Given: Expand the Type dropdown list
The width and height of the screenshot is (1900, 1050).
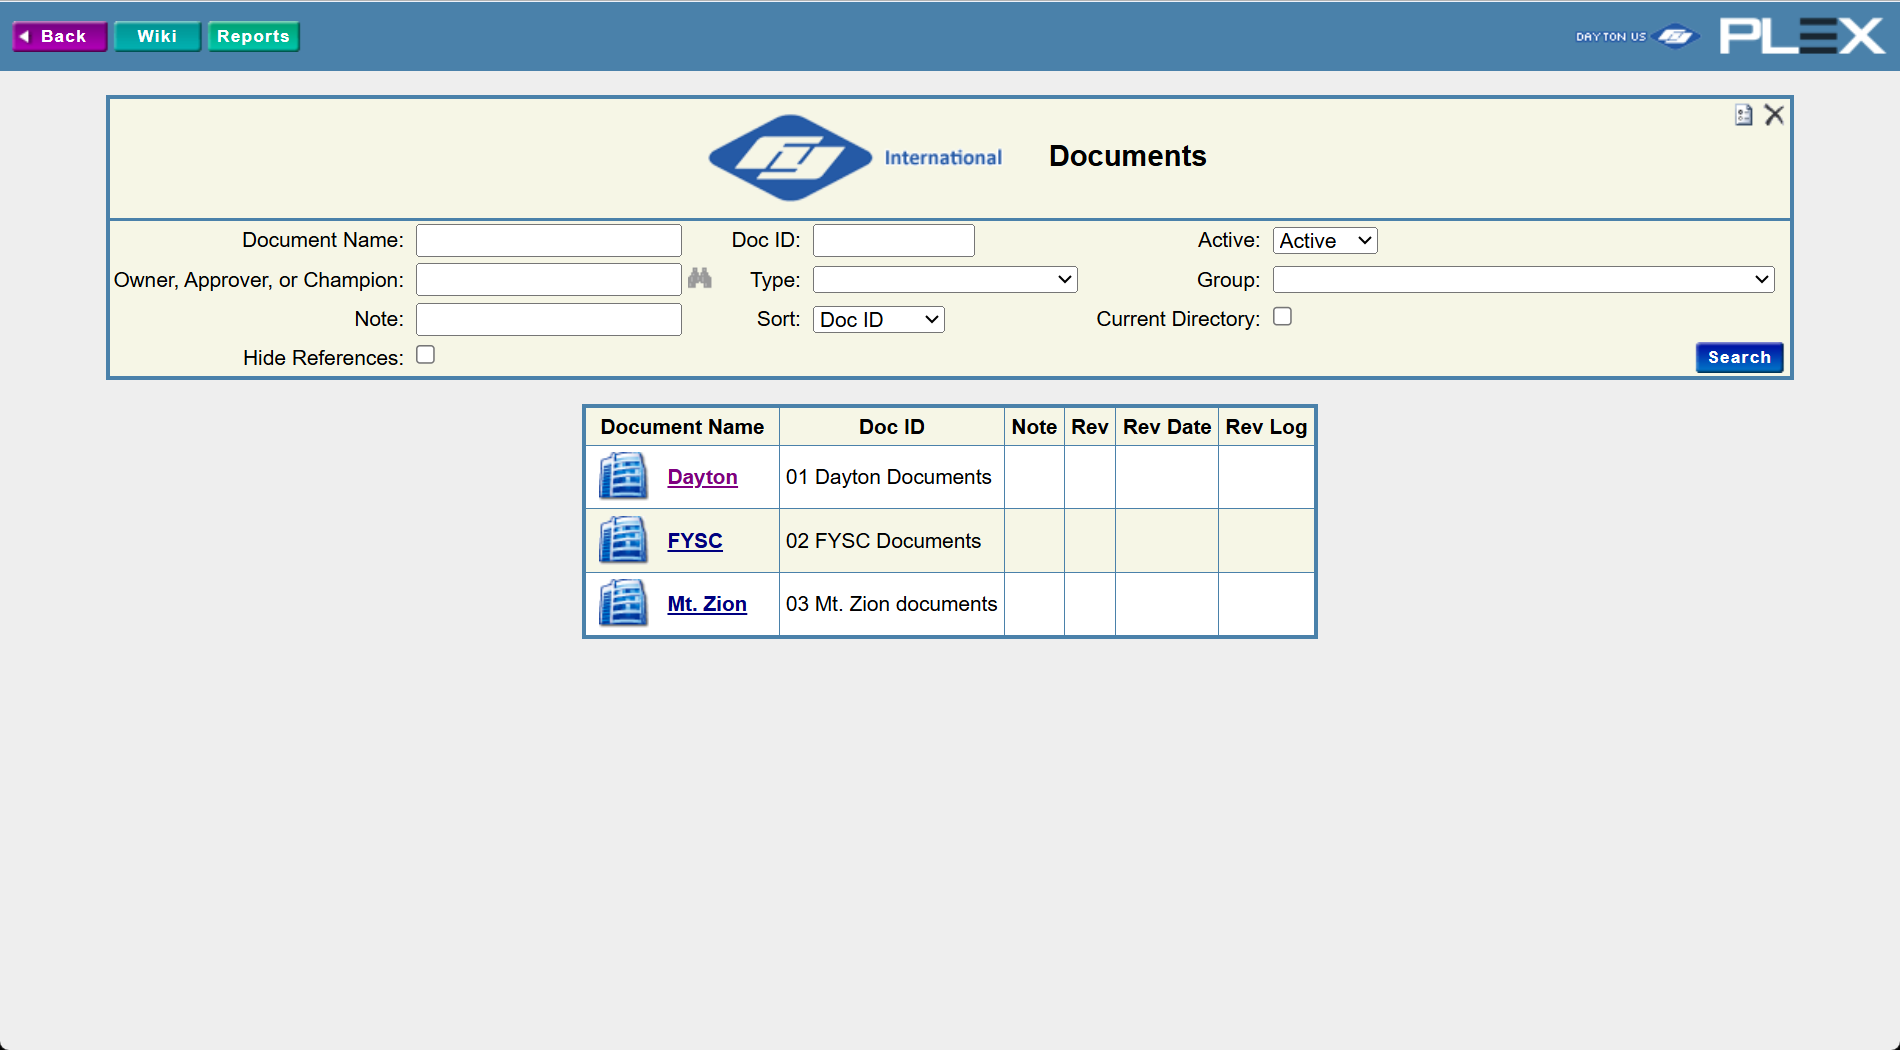Looking at the screenshot, I should [x=944, y=279].
